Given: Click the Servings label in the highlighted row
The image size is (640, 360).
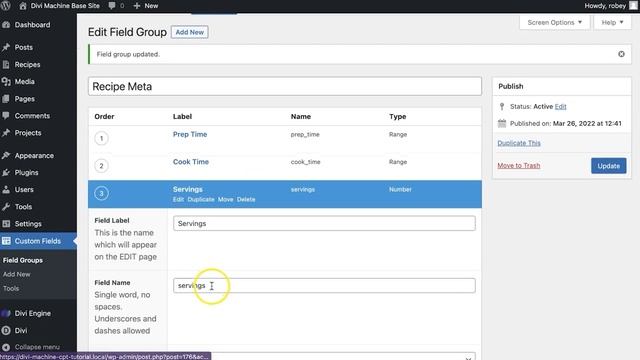Looking at the screenshot, I should pos(188,189).
